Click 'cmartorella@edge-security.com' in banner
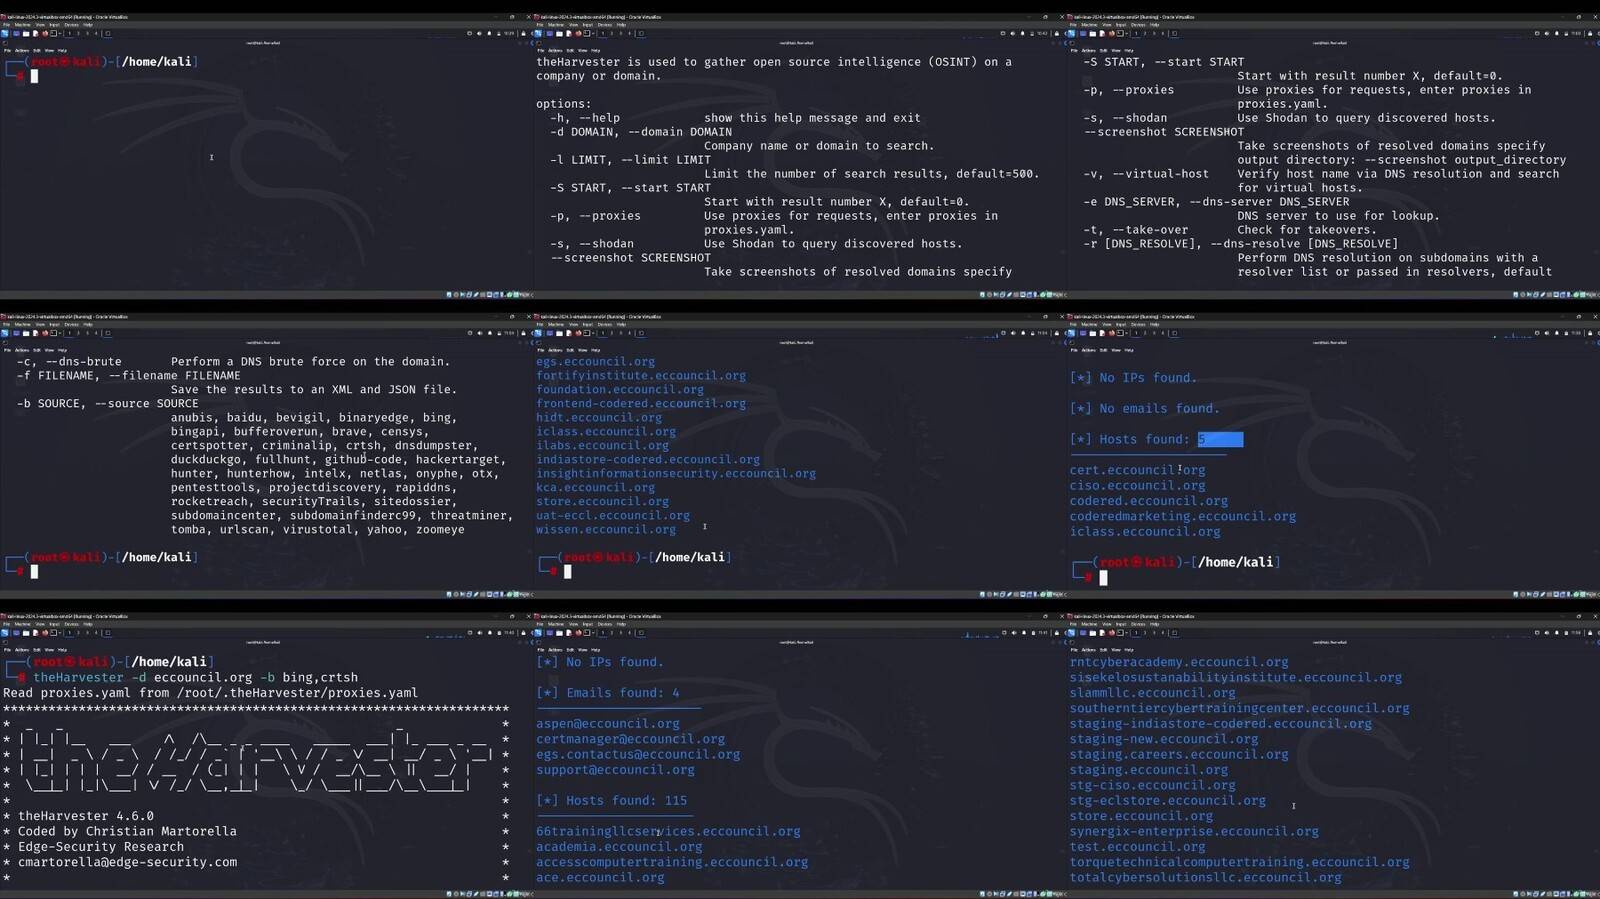This screenshot has width=1600, height=899. tap(128, 862)
